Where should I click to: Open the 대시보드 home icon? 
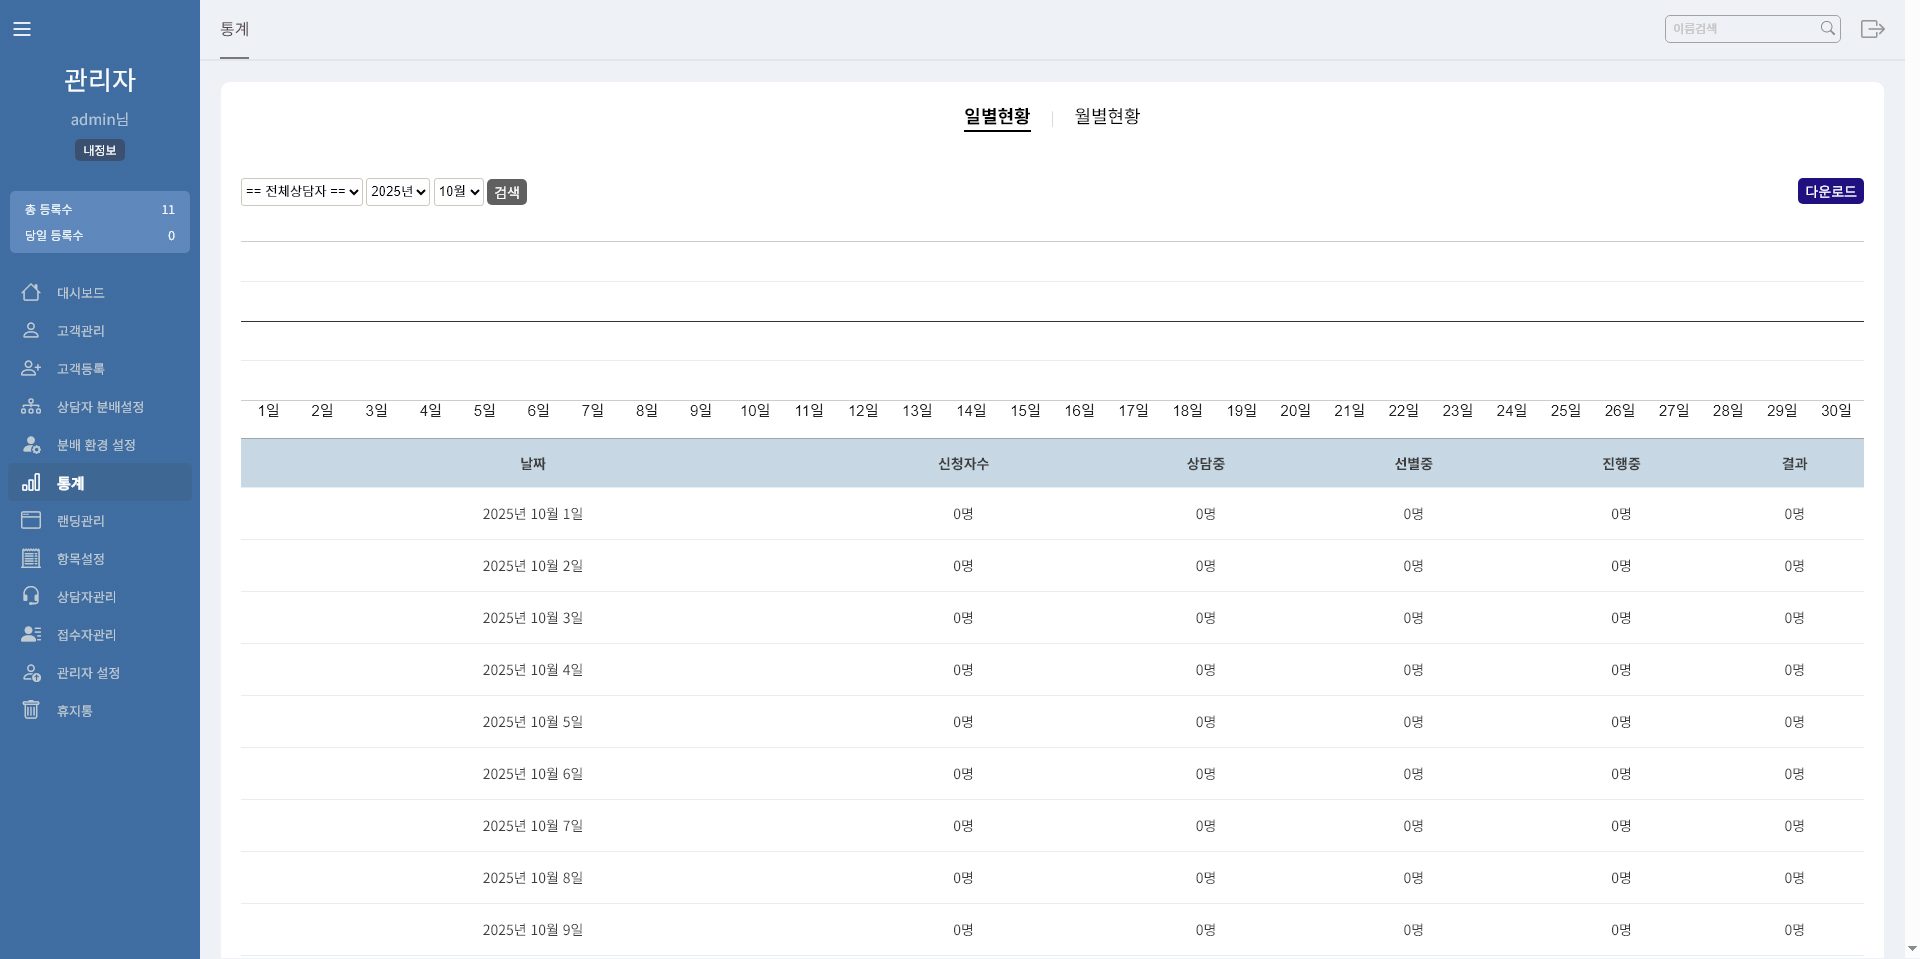pyautogui.click(x=31, y=293)
